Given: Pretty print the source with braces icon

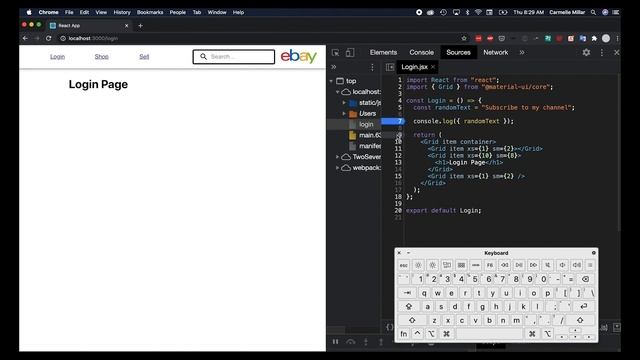Looking at the screenshot, I should click(389, 327).
